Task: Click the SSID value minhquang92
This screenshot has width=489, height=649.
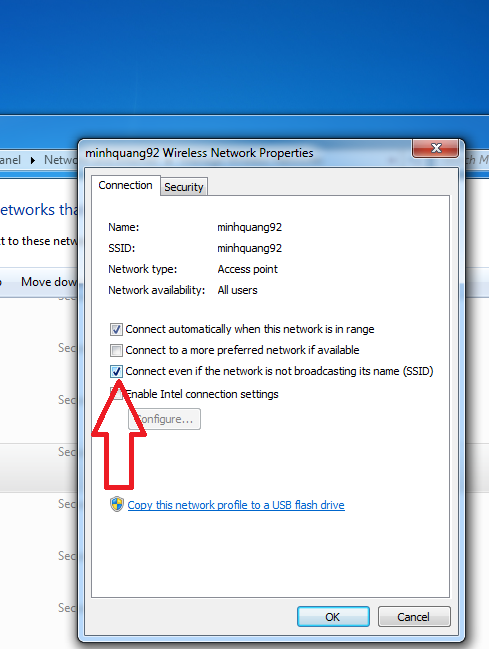Action: 250,248
